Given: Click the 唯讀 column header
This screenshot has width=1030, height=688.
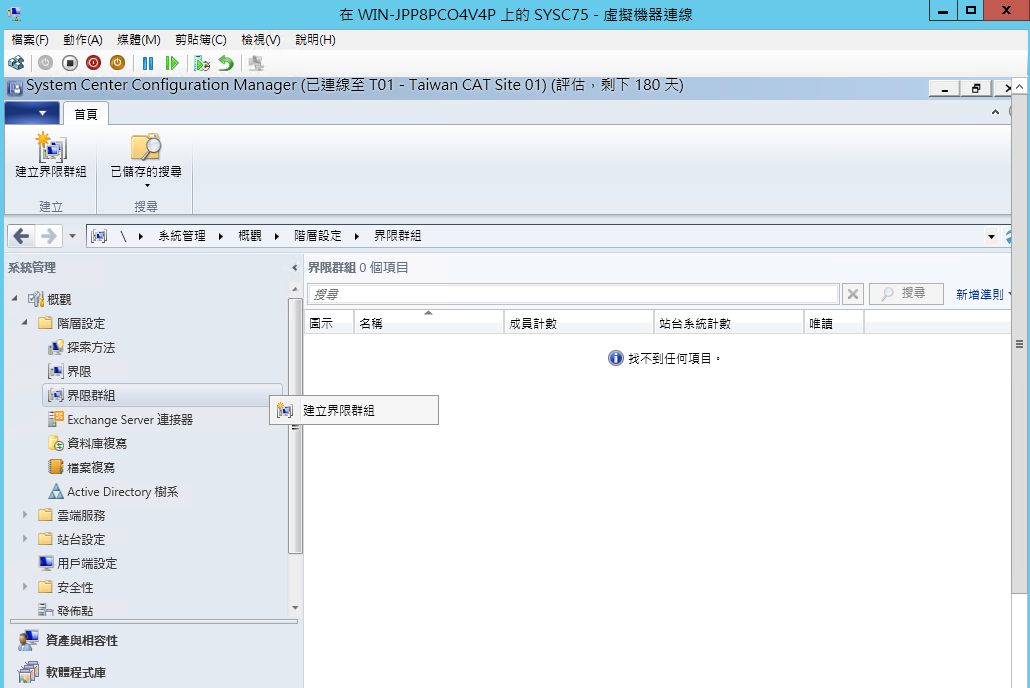Looking at the screenshot, I should pyautogui.click(x=834, y=323).
